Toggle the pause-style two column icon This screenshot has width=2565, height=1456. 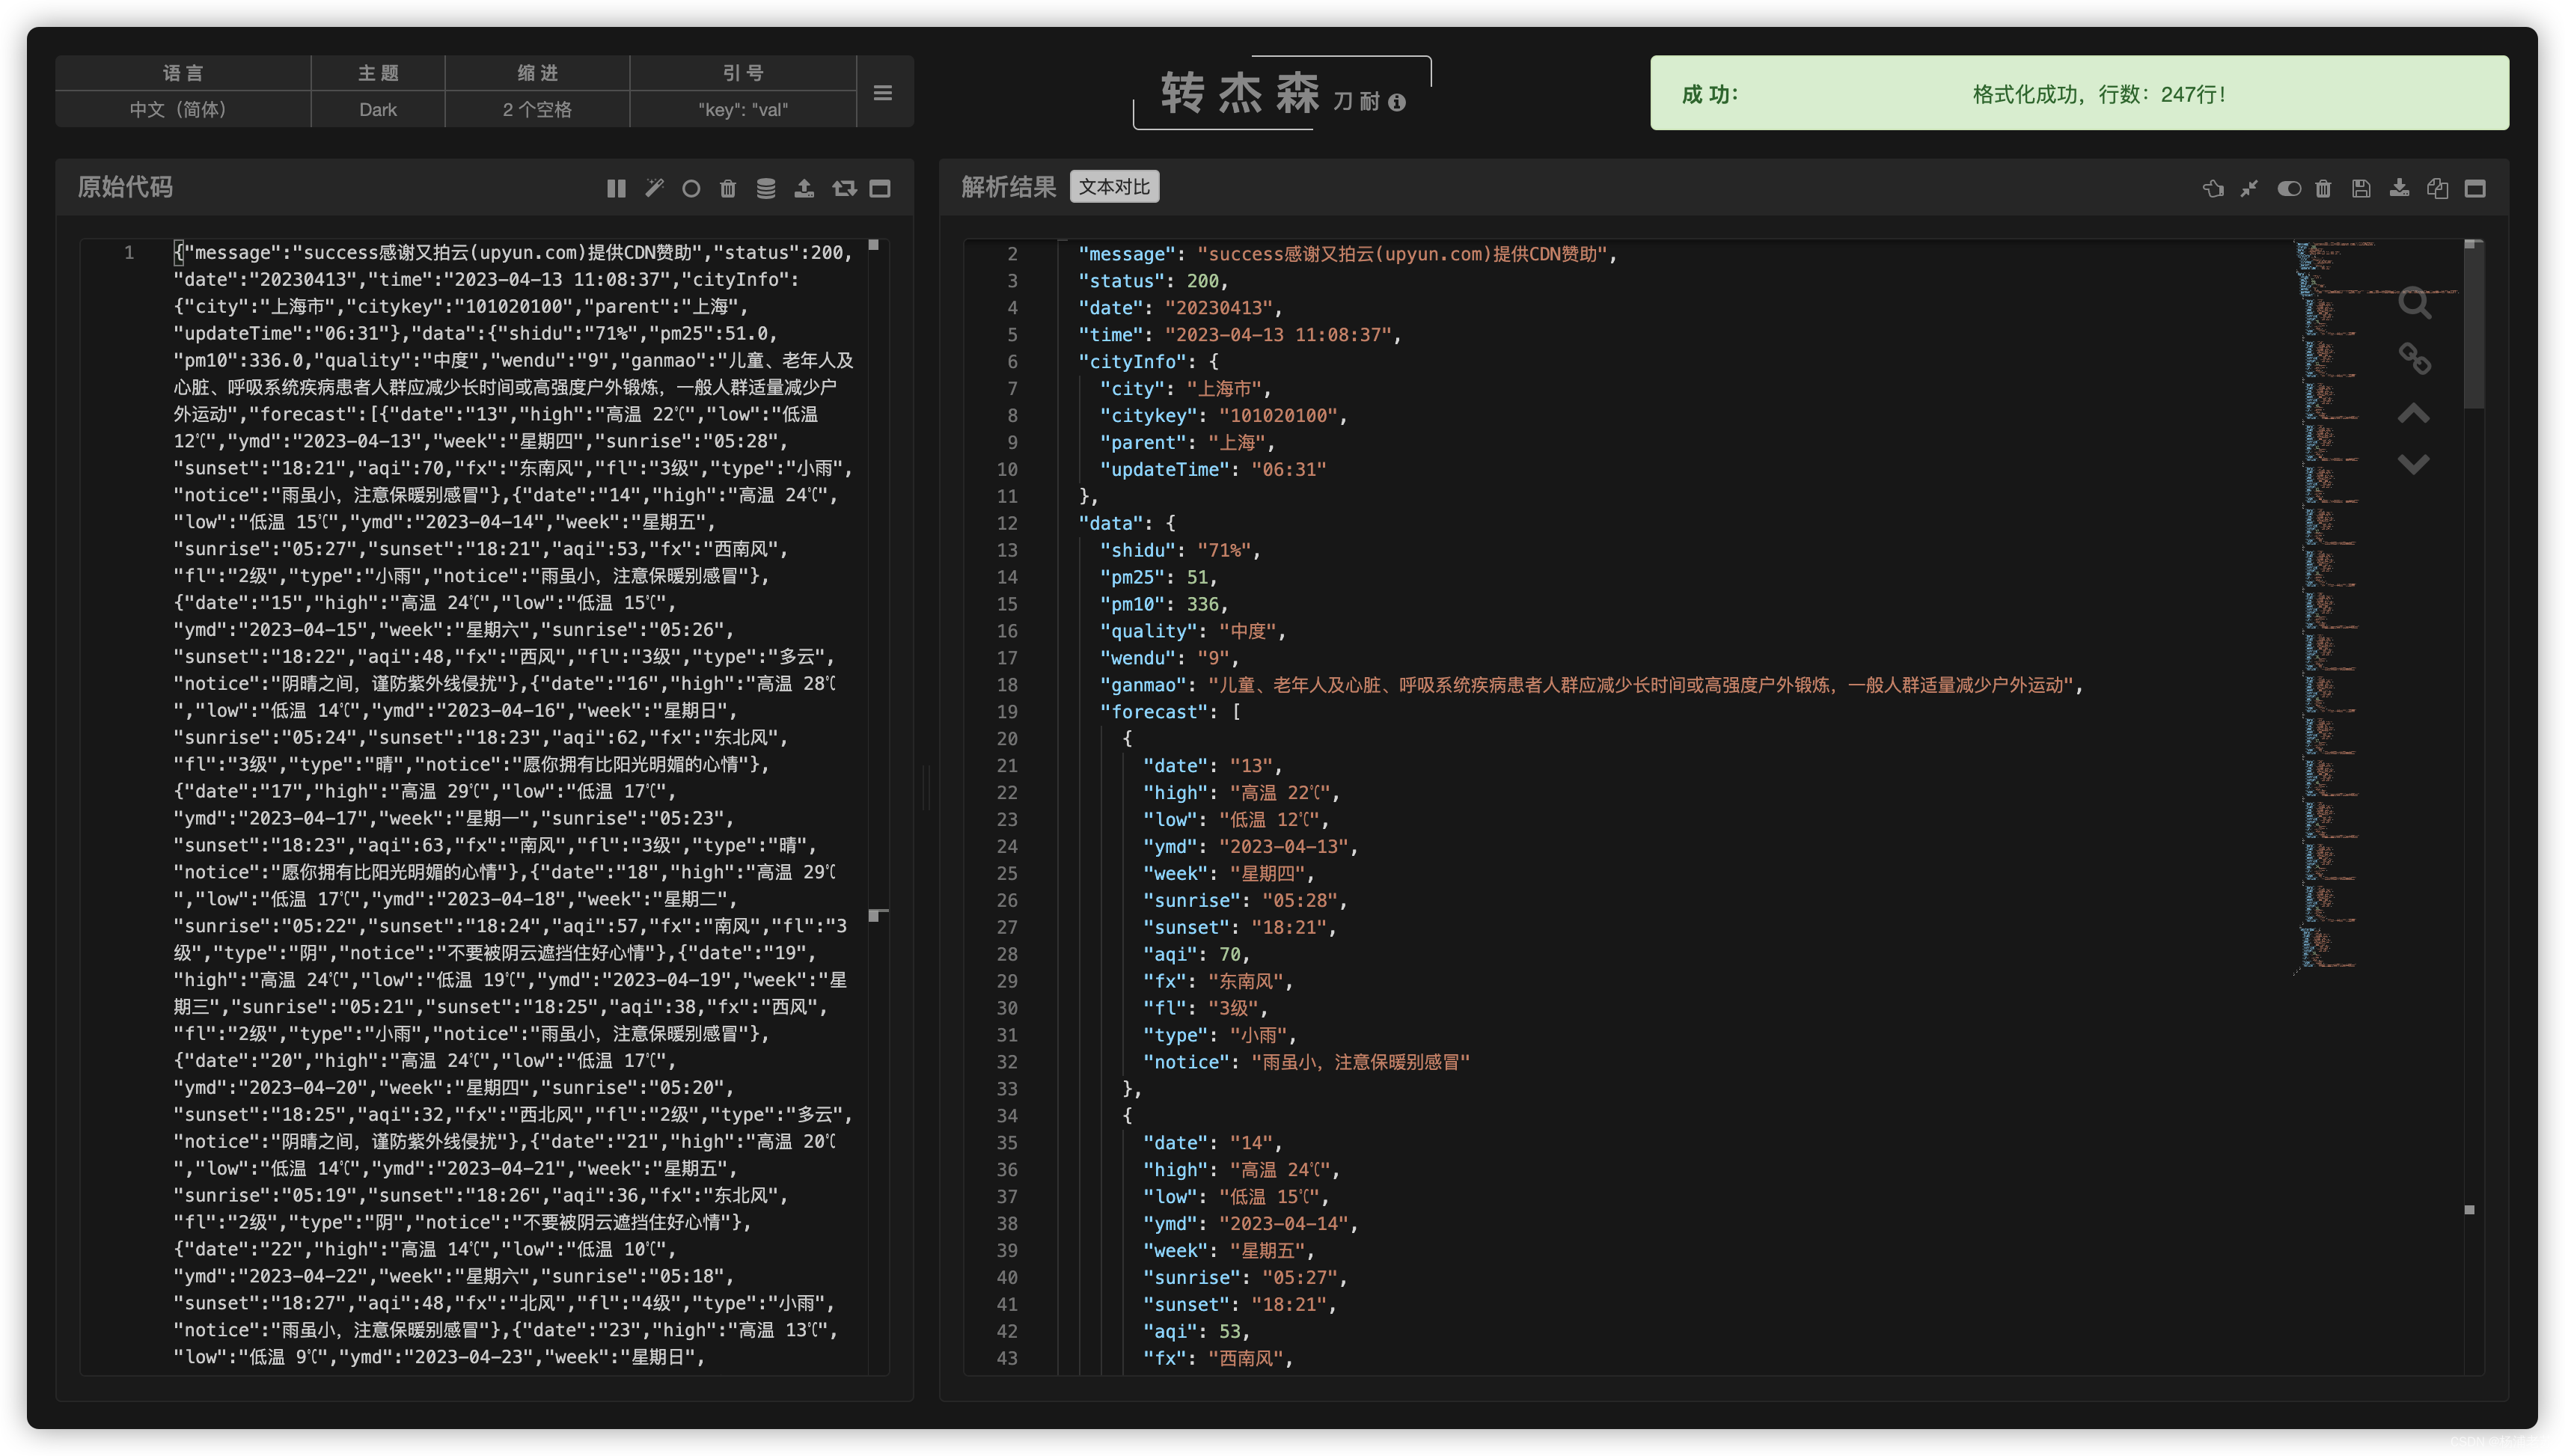[616, 188]
